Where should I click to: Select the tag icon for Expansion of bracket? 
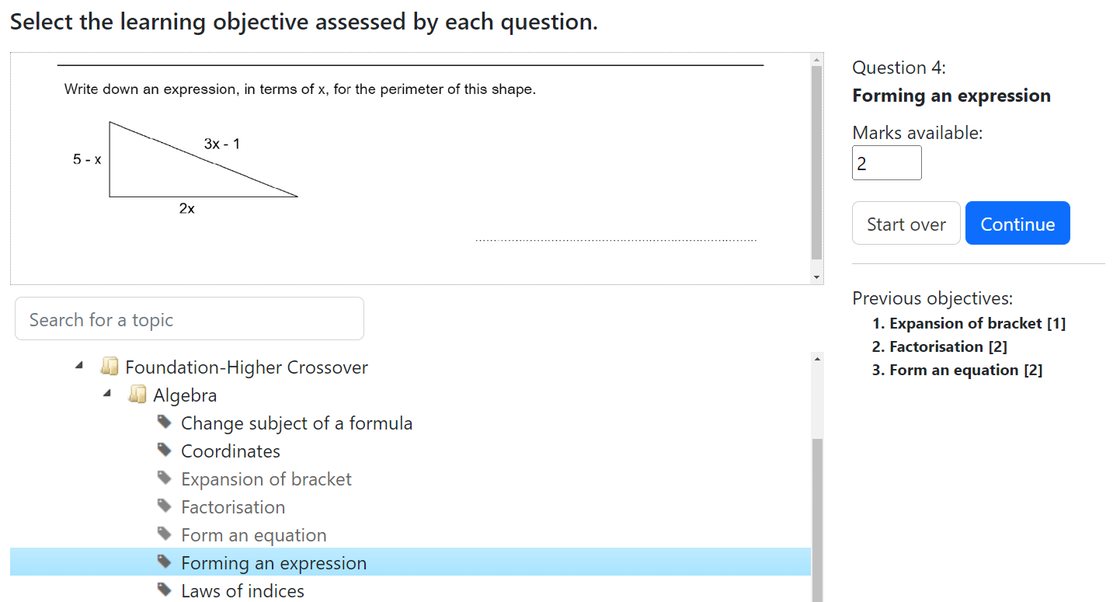(x=164, y=478)
